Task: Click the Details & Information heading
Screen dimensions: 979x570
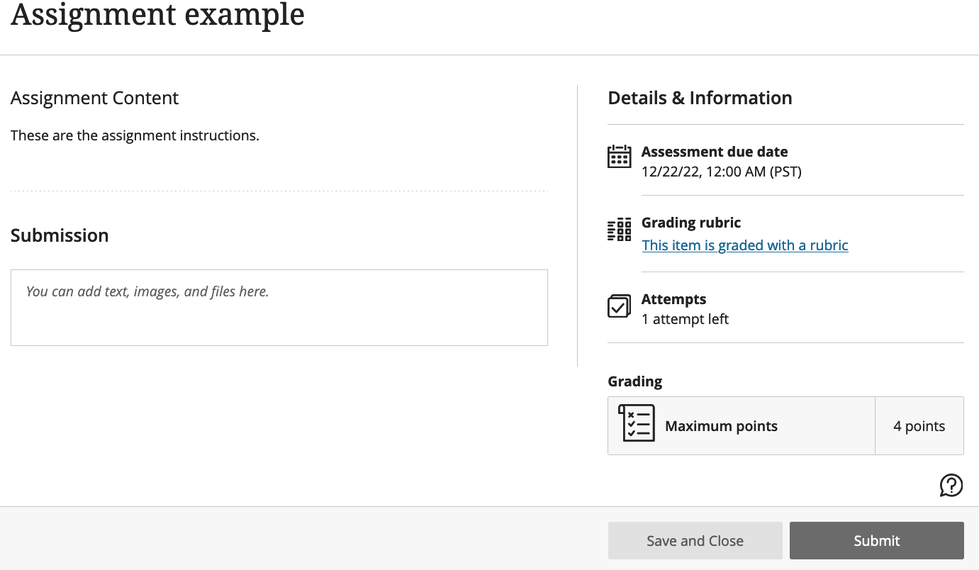Action: (x=700, y=98)
